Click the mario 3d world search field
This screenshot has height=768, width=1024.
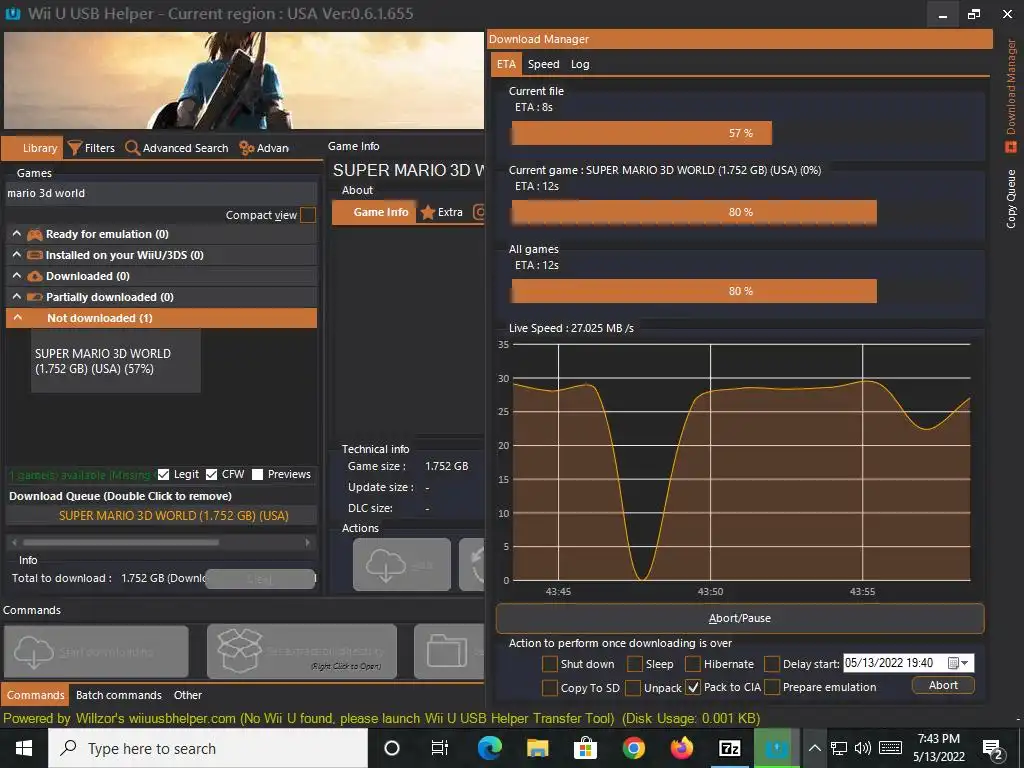pyautogui.click(x=161, y=193)
